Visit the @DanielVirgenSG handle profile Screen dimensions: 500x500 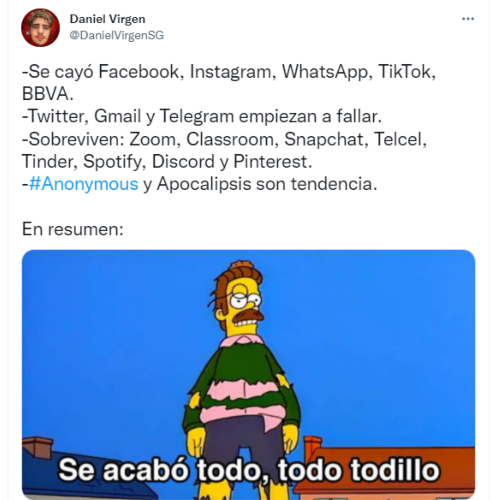[x=116, y=35]
